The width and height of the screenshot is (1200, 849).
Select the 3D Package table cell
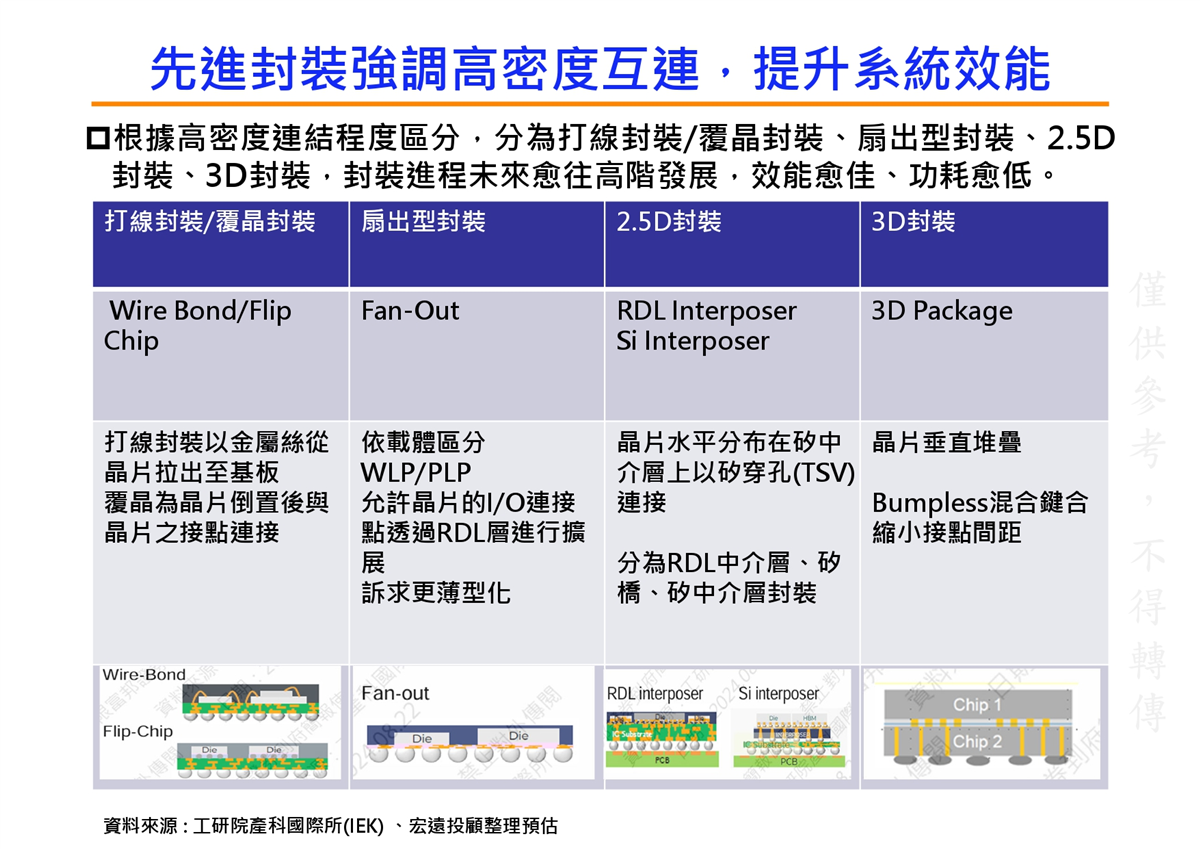click(x=942, y=311)
